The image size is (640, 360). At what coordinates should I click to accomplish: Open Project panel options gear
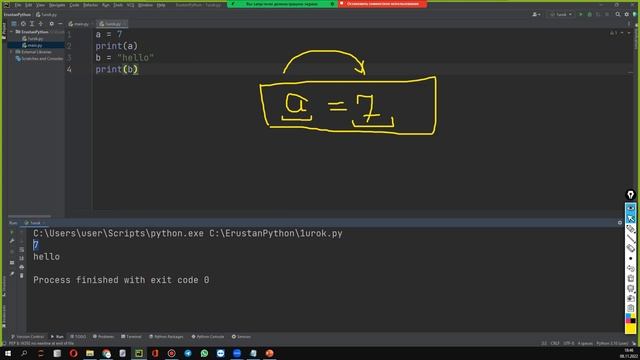click(x=51, y=24)
